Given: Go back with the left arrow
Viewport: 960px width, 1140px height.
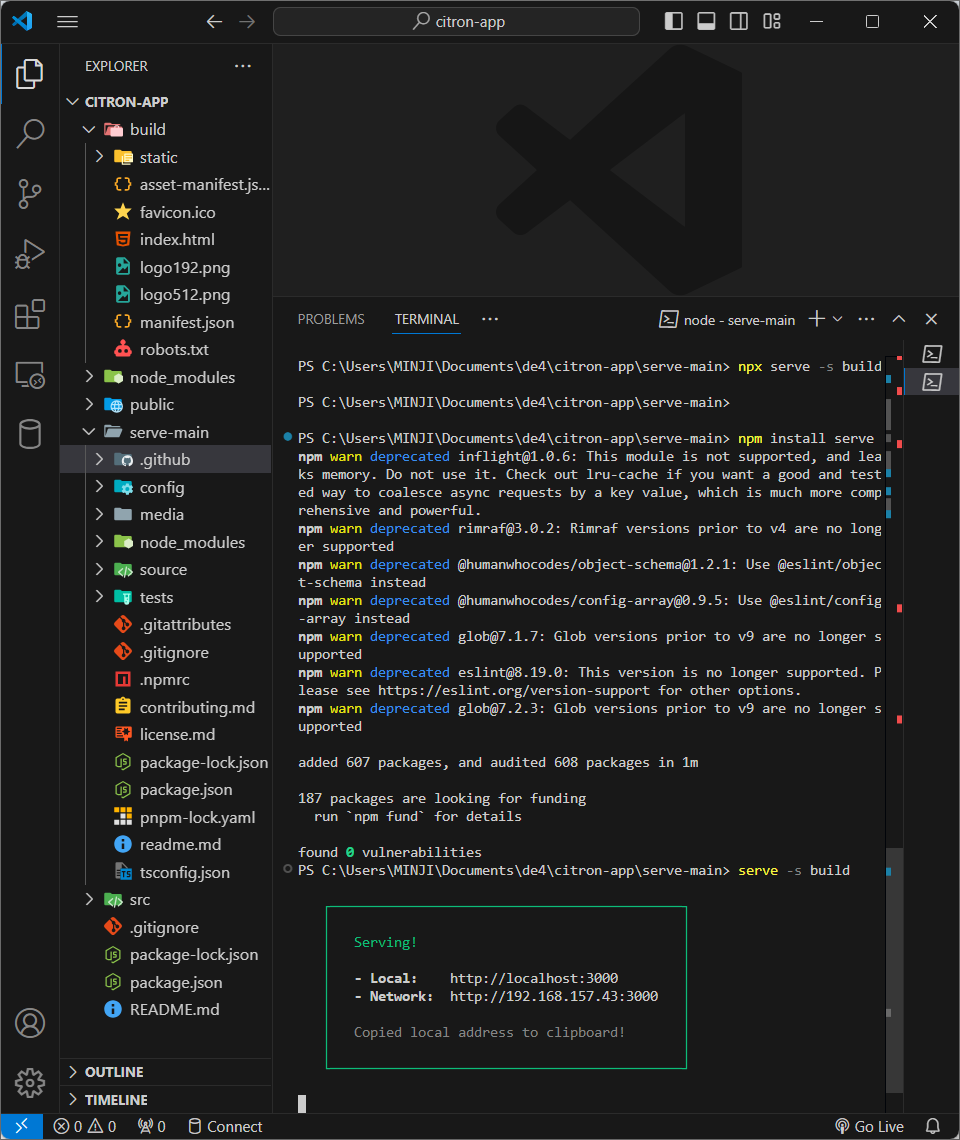Looking at the screenshot, I should coord(214,22).
